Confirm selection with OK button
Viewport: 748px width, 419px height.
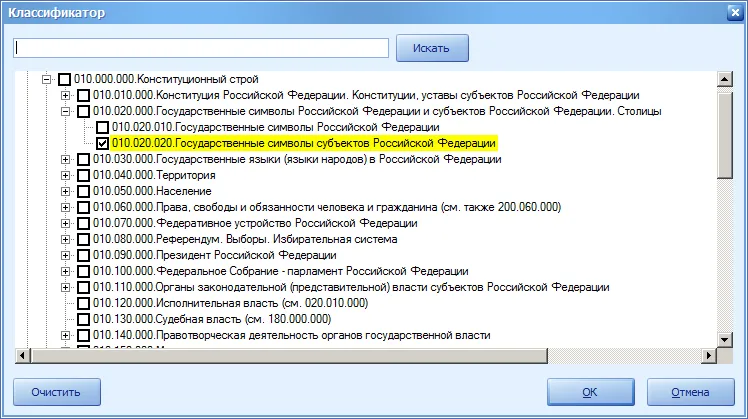click(x=591, y=392)
